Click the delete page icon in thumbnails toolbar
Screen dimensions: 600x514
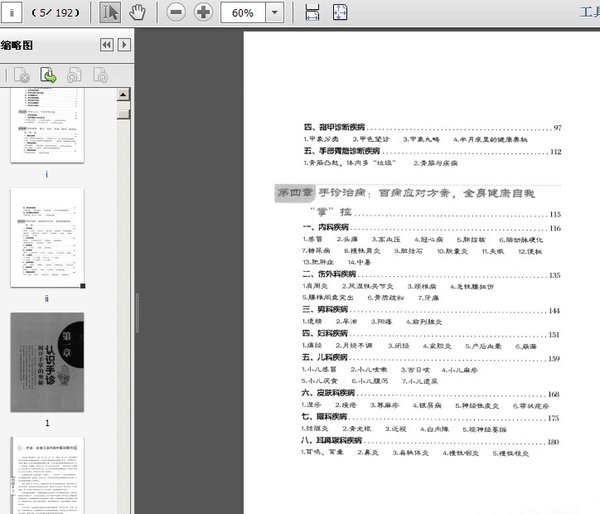21,75
